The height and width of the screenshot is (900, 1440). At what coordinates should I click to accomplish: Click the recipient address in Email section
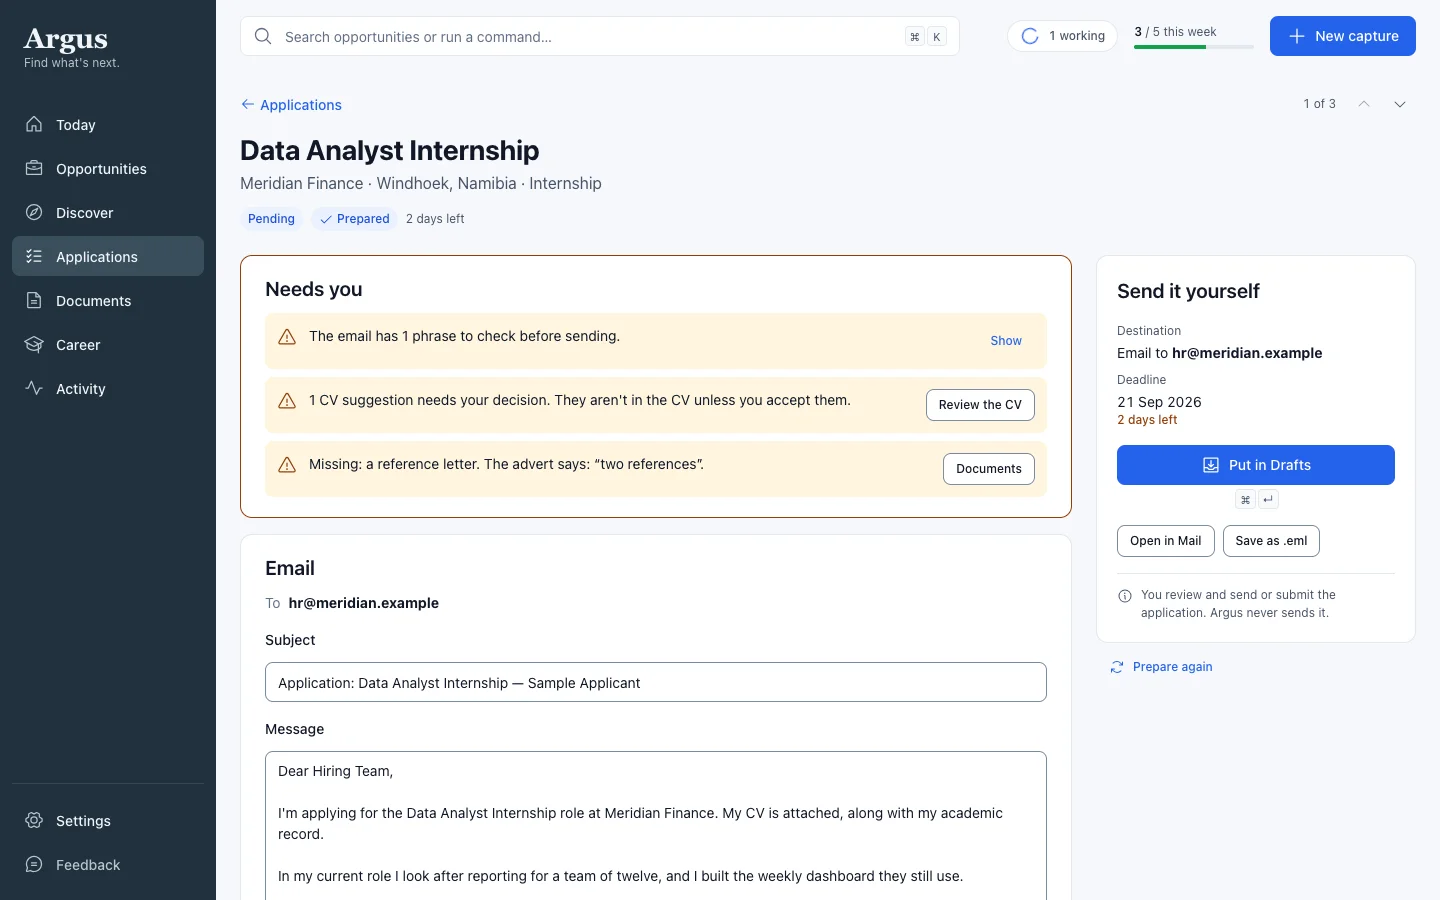pos(363,603)
